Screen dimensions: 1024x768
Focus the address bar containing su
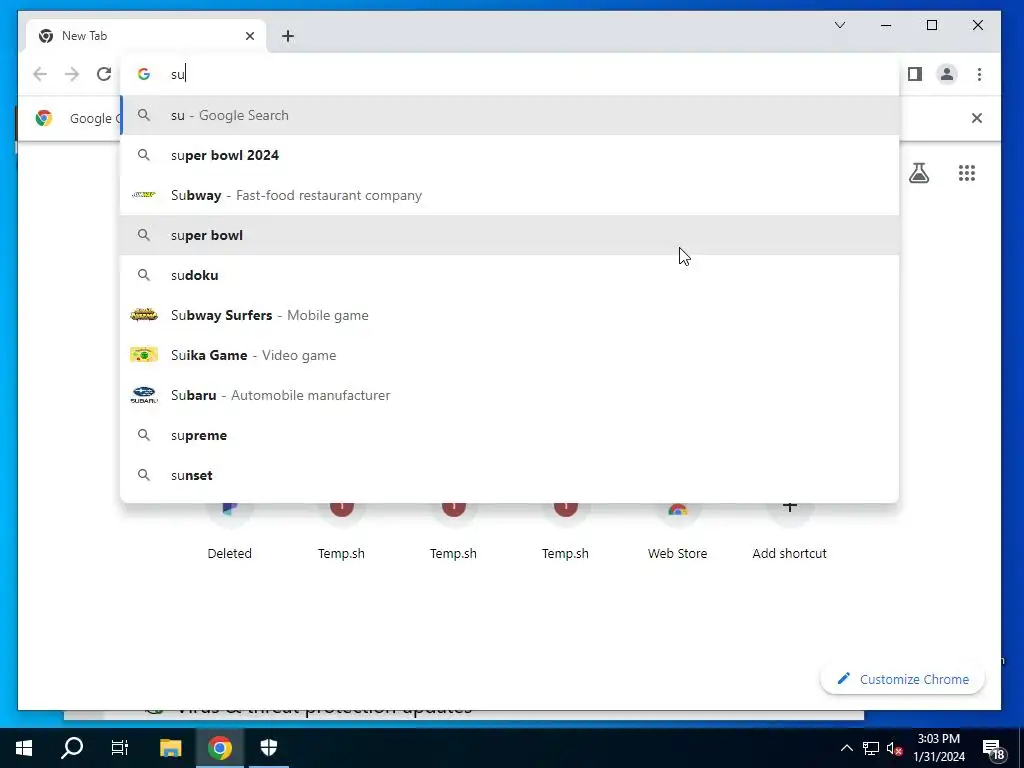coord(509,74)
